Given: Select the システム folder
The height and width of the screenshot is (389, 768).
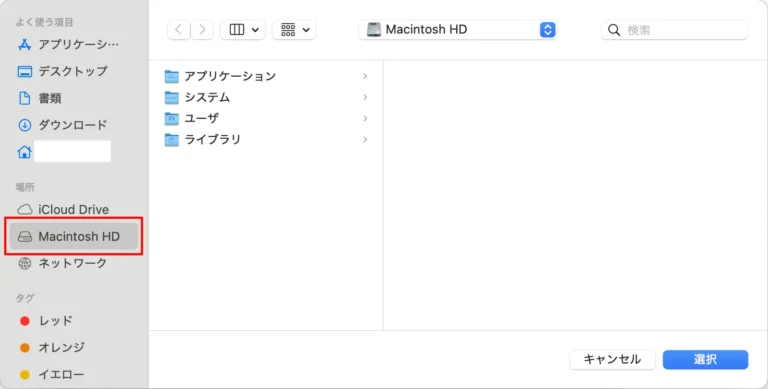Looking at the screenshot, I should [267, 97].
